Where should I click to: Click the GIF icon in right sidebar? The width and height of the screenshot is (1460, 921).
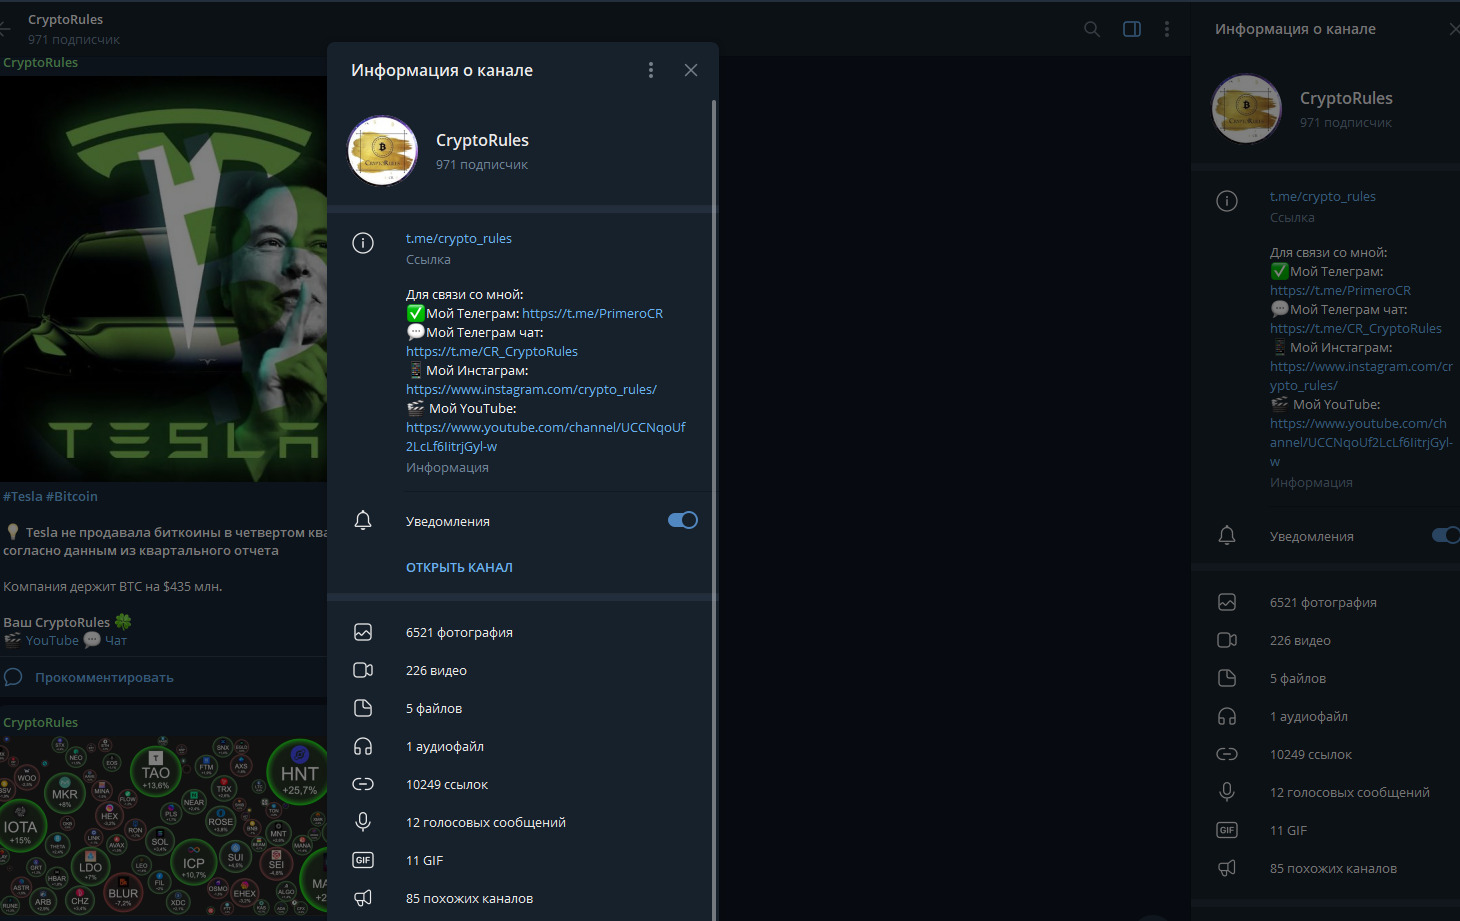1227,830
